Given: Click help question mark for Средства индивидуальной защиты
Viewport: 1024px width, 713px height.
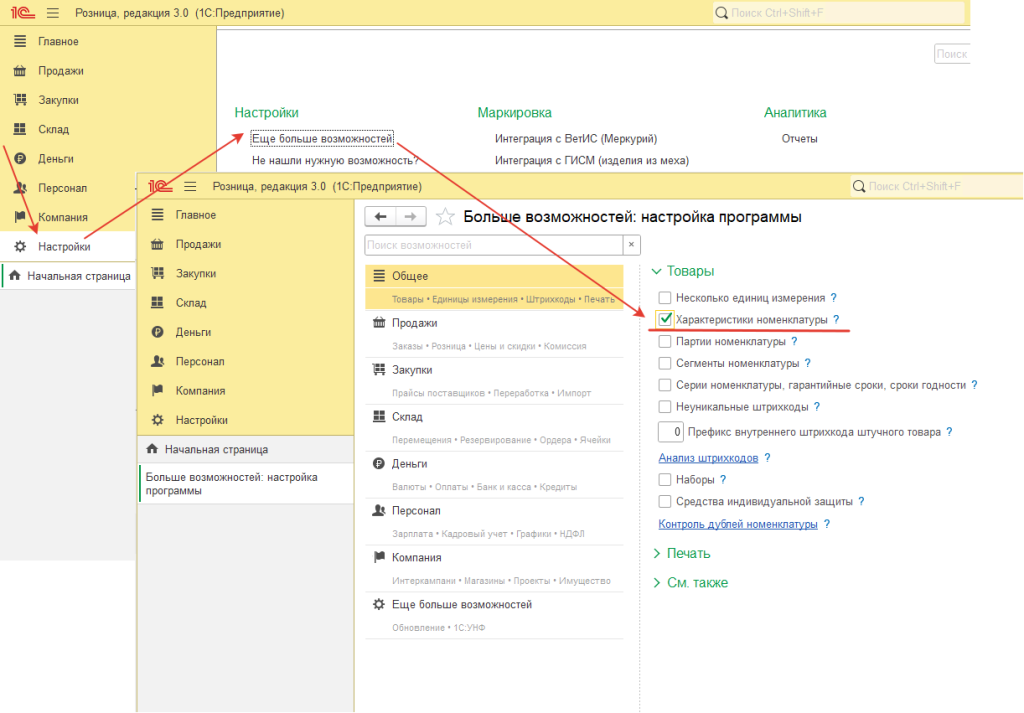Looking at the screenshot, I should pos(861,501).
